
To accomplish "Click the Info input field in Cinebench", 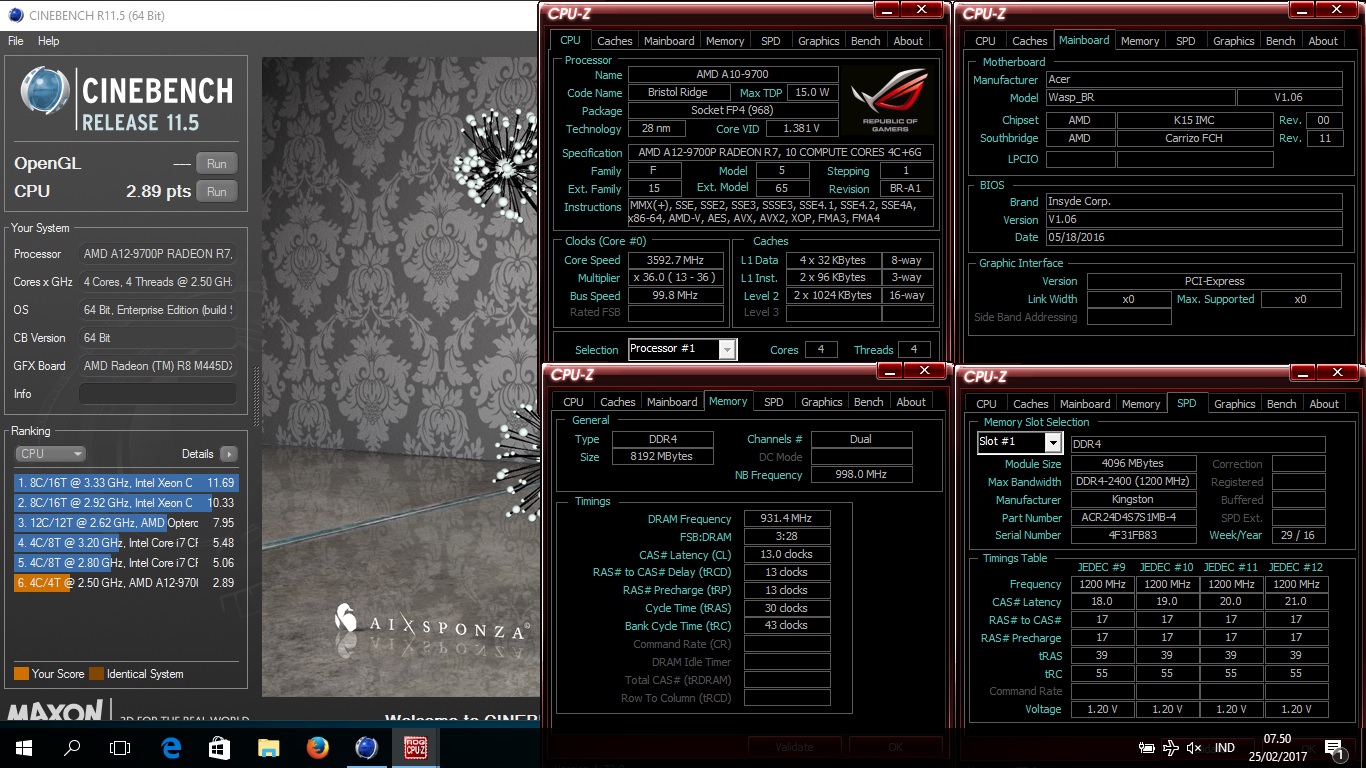I will point(157,394).
